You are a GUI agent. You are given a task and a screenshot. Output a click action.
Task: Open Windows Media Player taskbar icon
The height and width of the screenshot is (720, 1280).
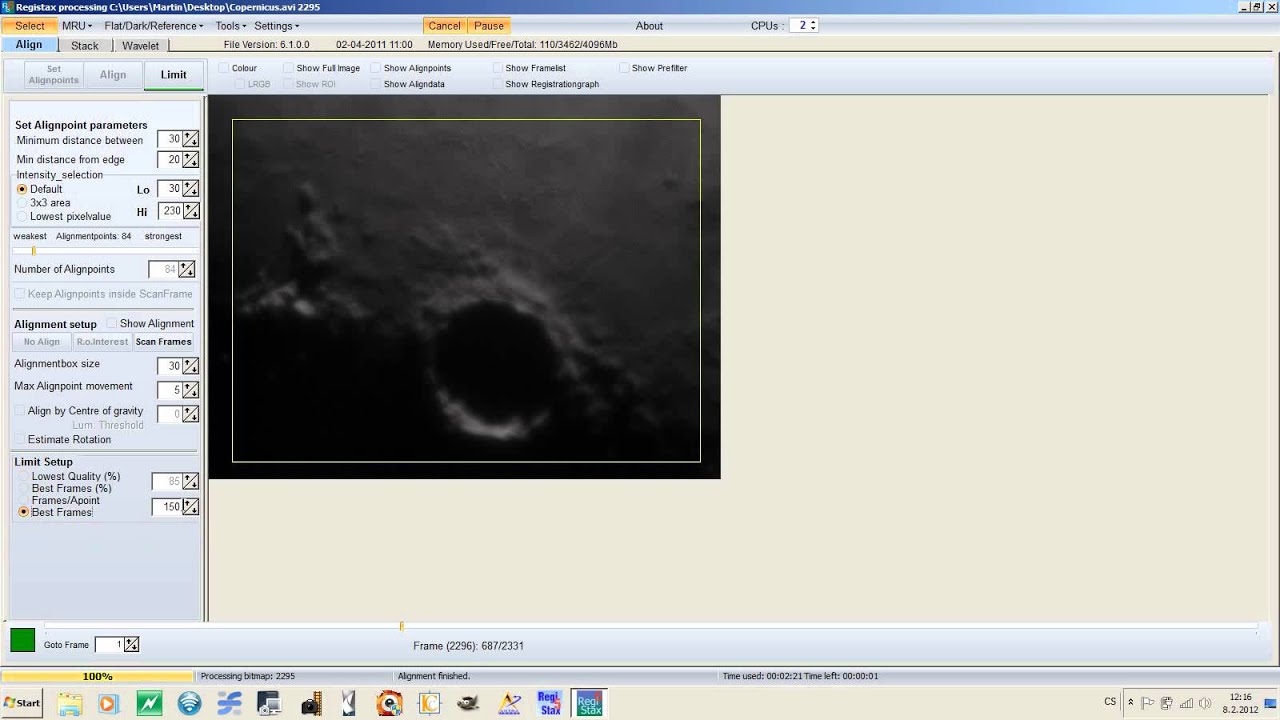click(x=108, y=703)
